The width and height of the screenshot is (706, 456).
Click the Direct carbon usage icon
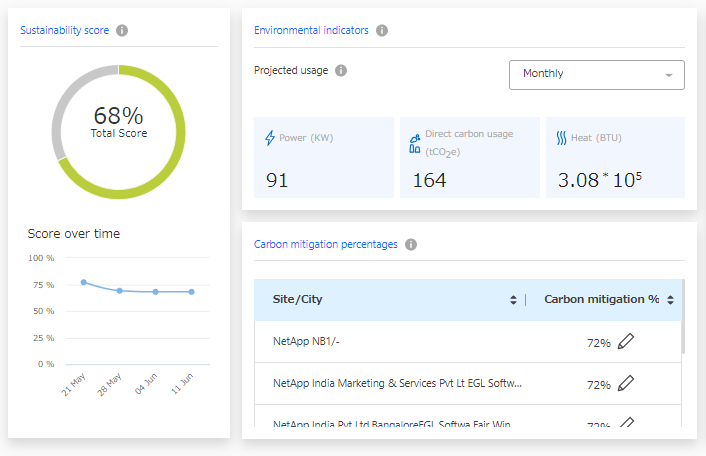[x=414, y=142]
